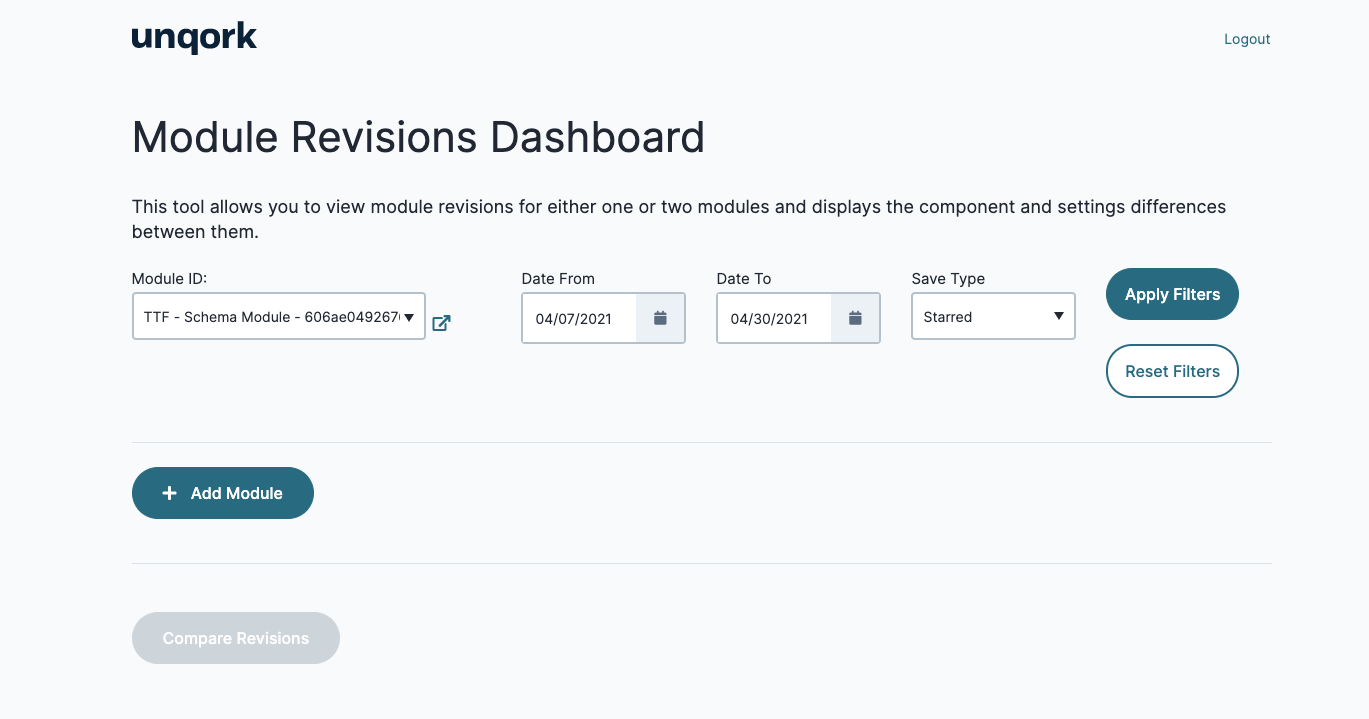This screenshot has height=719, width=1369.
Task: Click the Module Revisions Dashboard heading
Action: pos(418,137)
